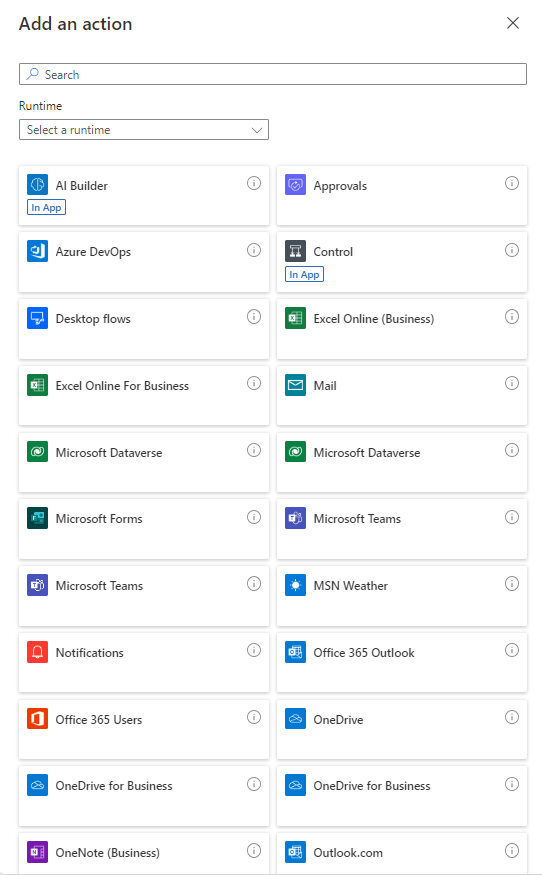Click the Control connector icon
The image size is (542, 875).
(x=295, y=251)
